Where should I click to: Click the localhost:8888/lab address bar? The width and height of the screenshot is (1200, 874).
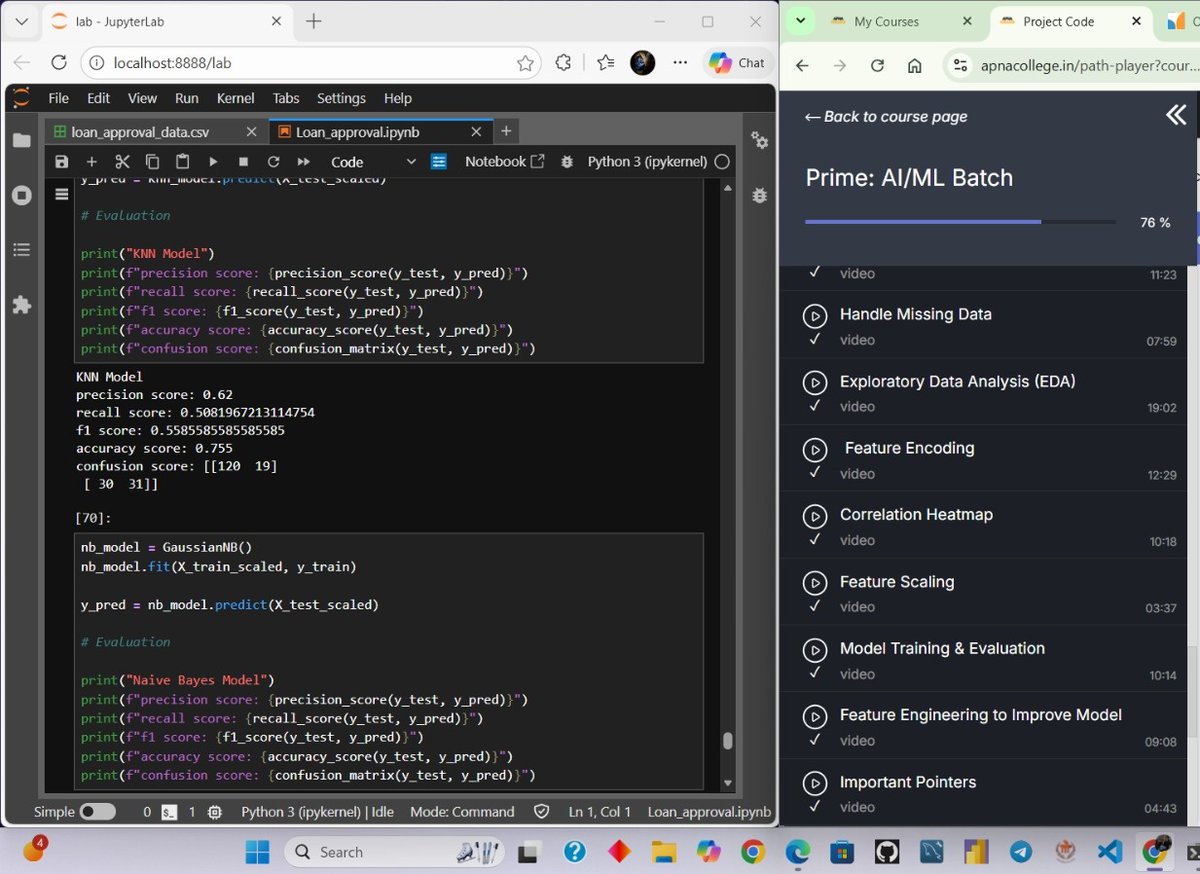click(x=310, y=63)
